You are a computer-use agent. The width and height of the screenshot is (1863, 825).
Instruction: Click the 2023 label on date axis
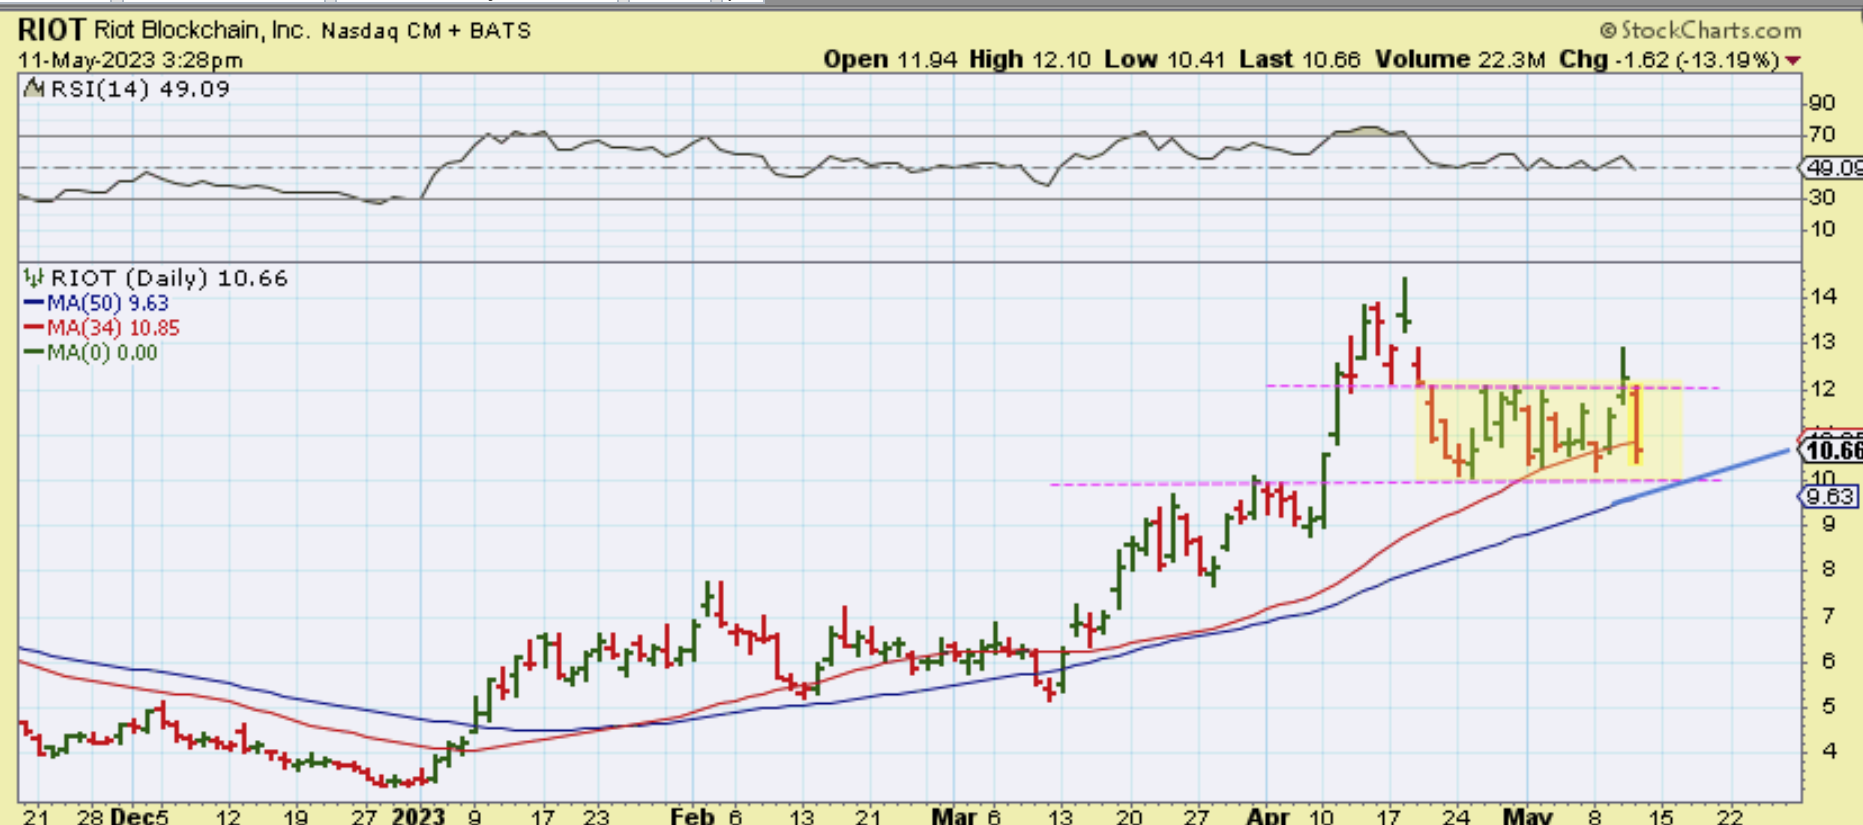click(418, 816)
